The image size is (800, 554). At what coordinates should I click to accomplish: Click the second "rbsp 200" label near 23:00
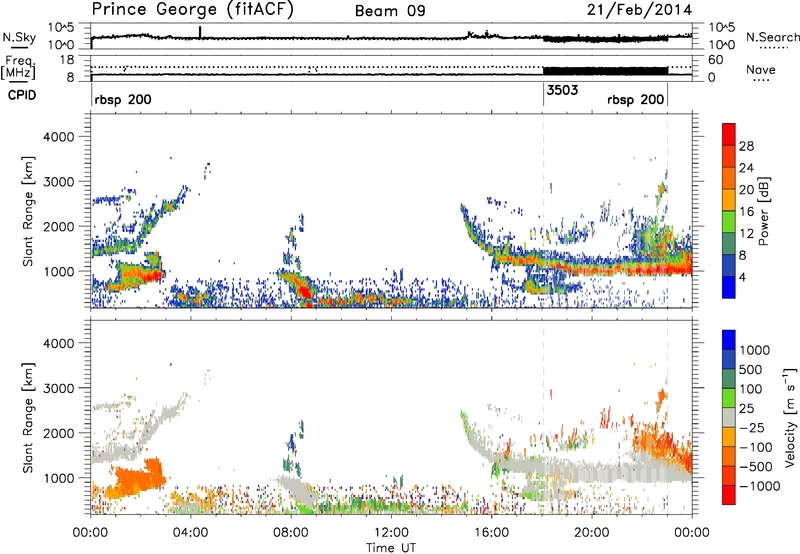(x=636, y=99)
